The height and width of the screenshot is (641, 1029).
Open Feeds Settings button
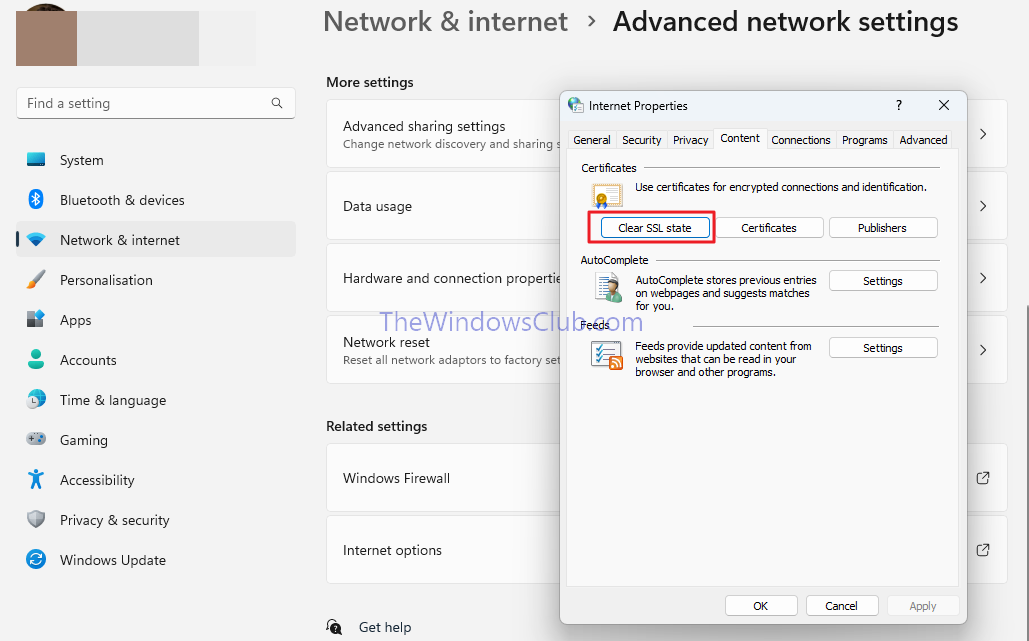pyautogui.click(x=883, y=348)
